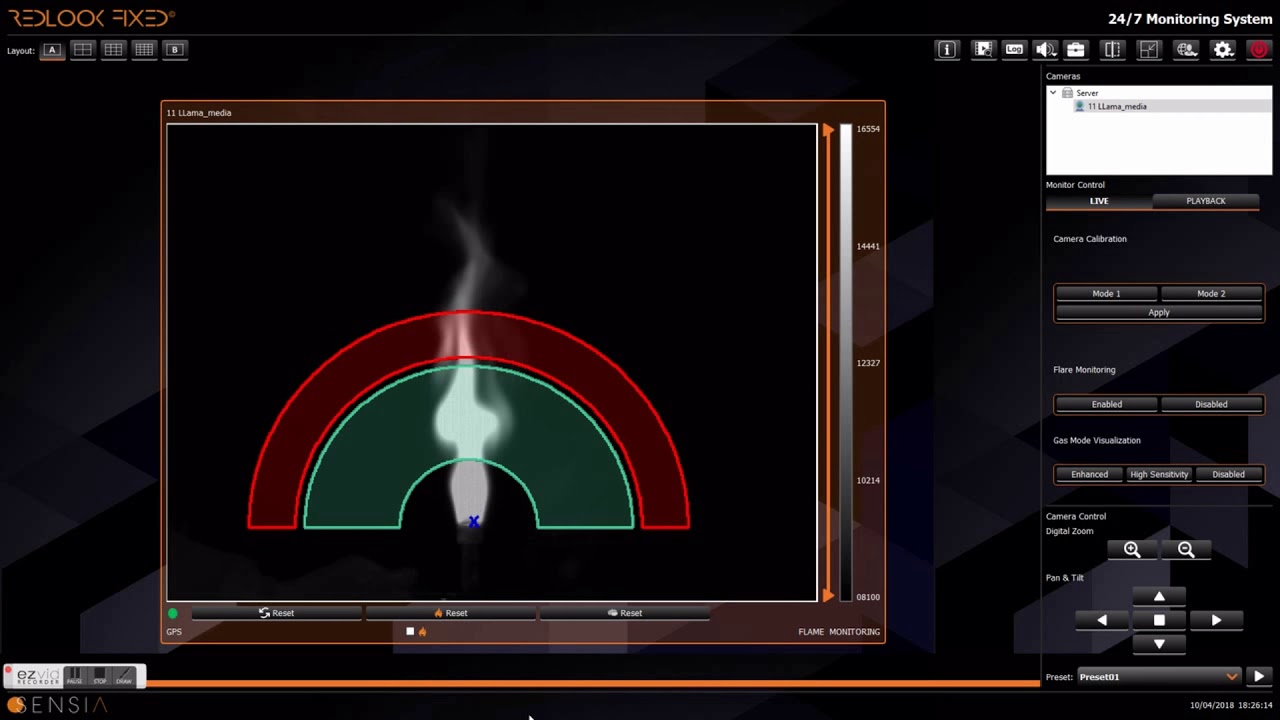Stop pan and tilt movement
Viewport: 1280px width, 720px height.
1159,621
